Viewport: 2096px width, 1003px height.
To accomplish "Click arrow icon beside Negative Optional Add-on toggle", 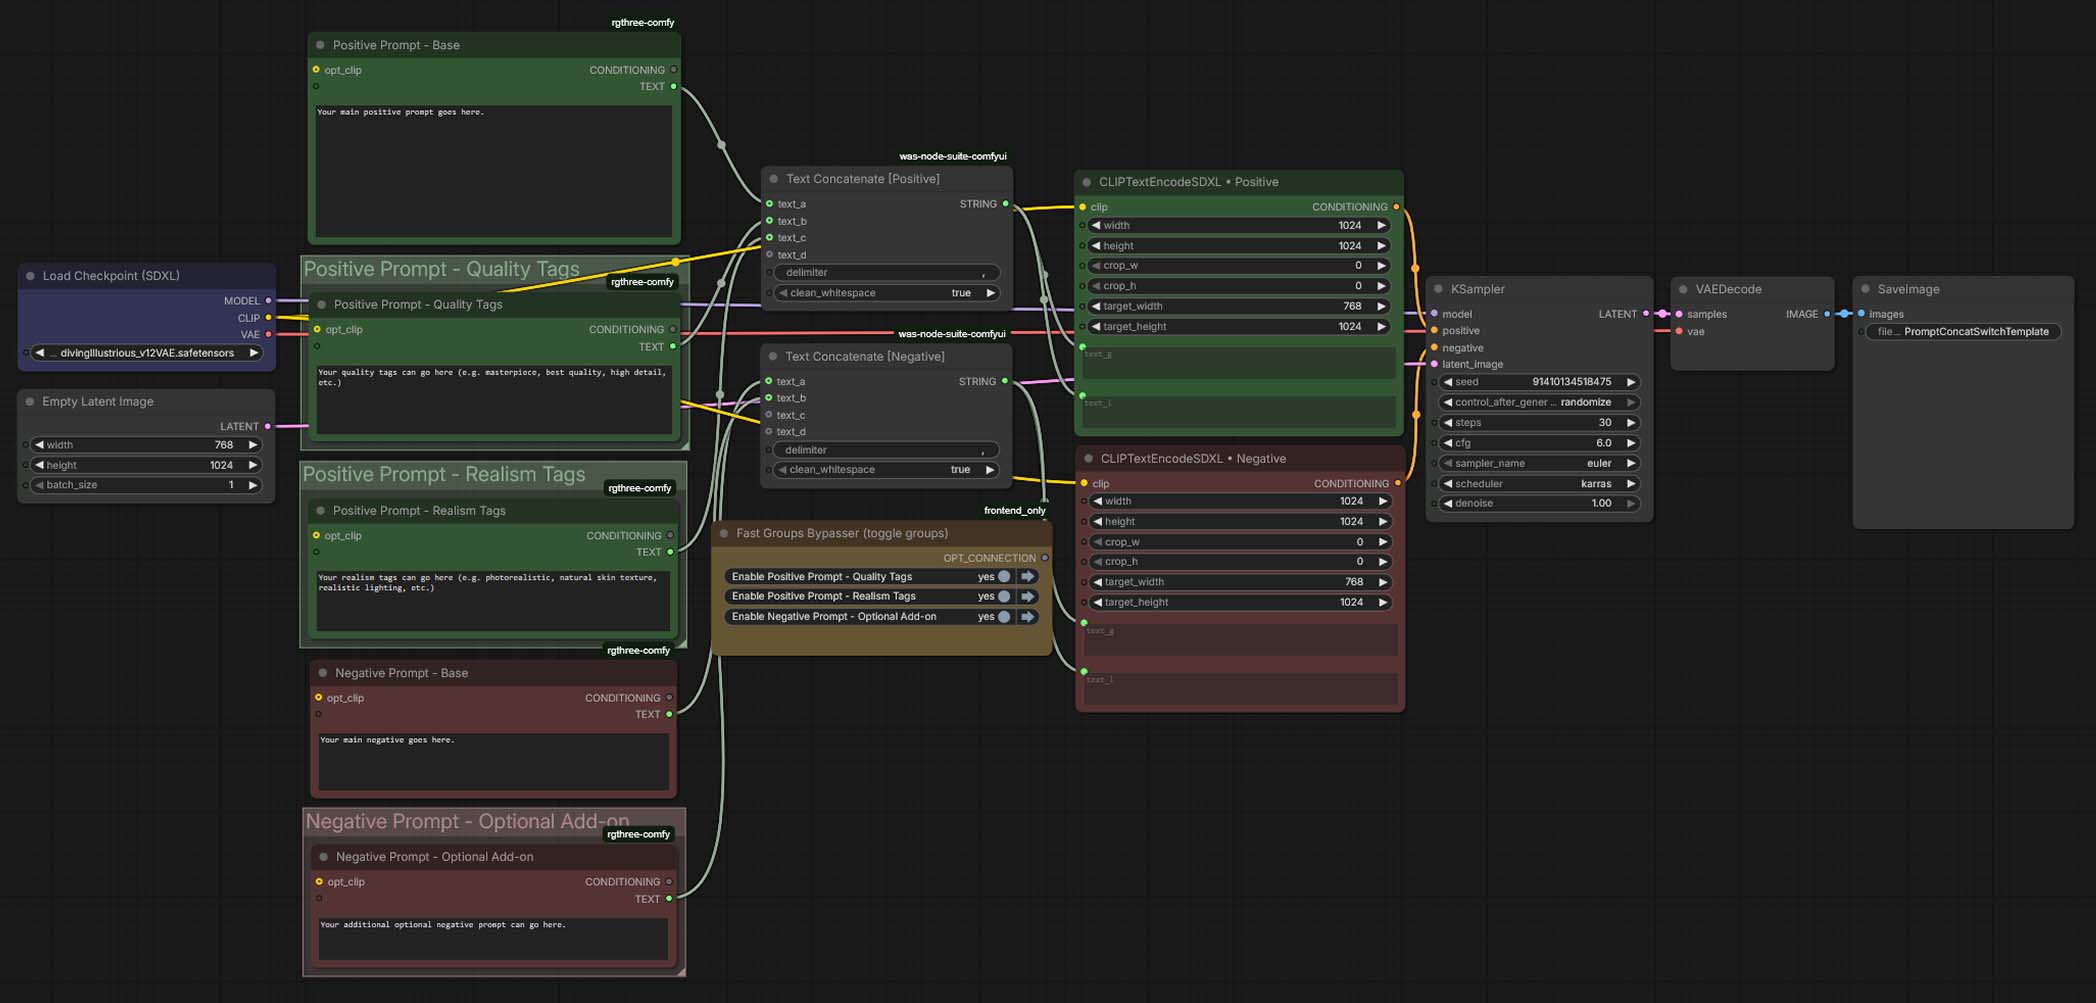I will coord(1027,617).
